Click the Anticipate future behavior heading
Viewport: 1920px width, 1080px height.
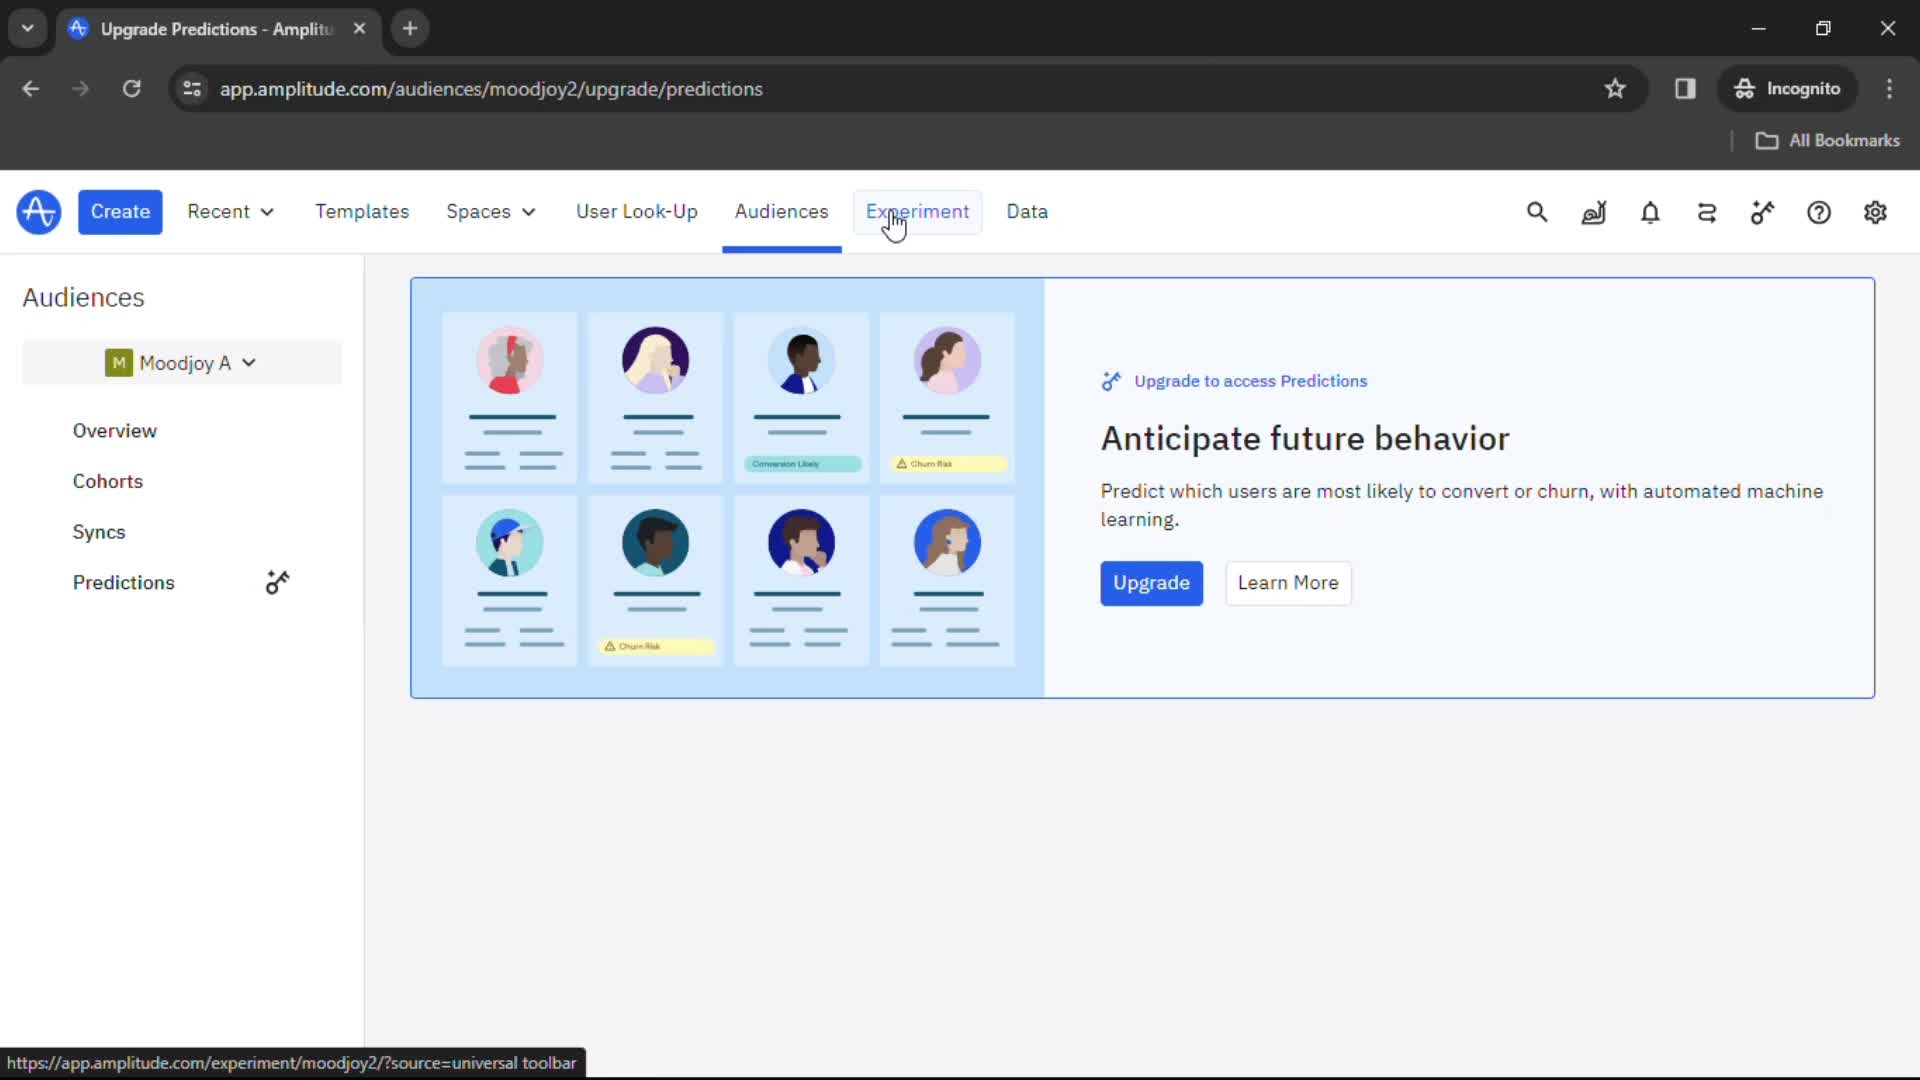tap(1305, 439)
